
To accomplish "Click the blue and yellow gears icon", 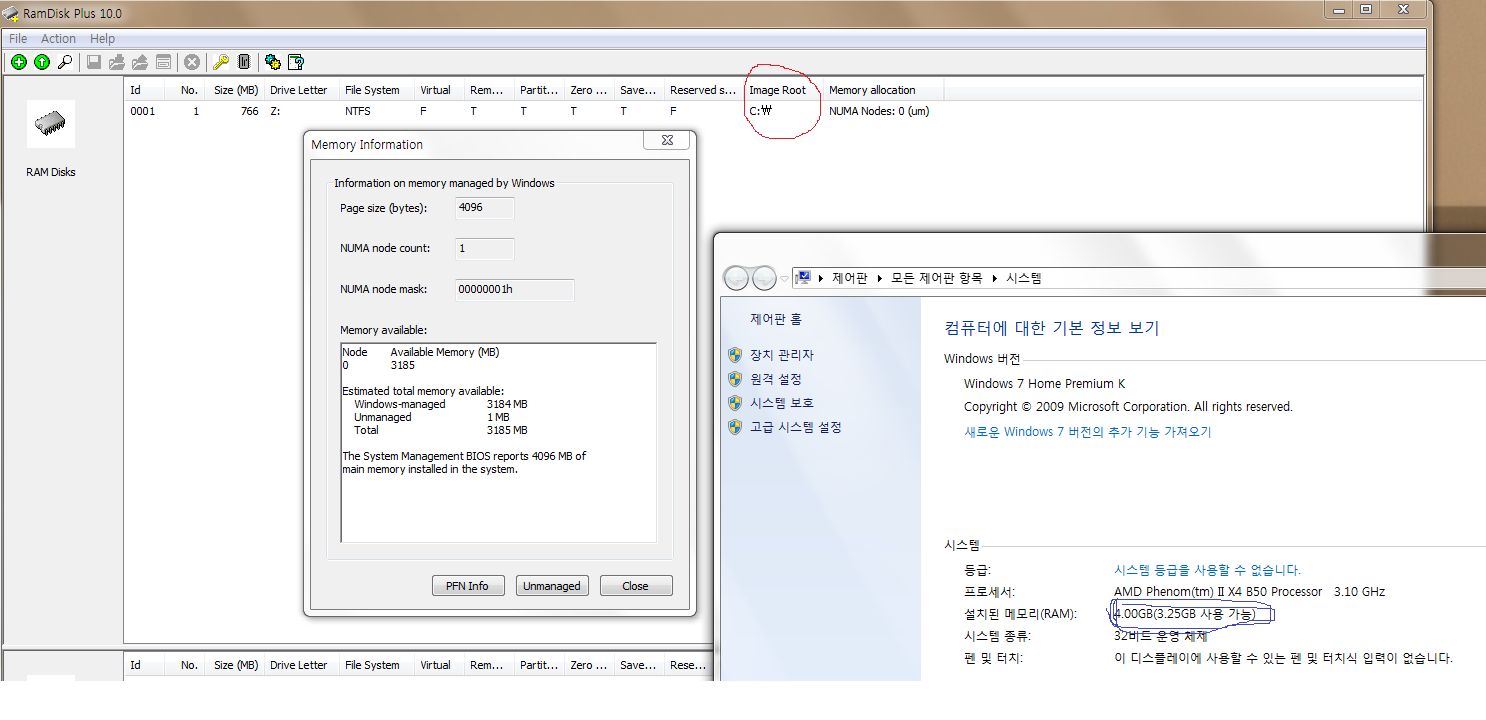I will tap(273, 62).
